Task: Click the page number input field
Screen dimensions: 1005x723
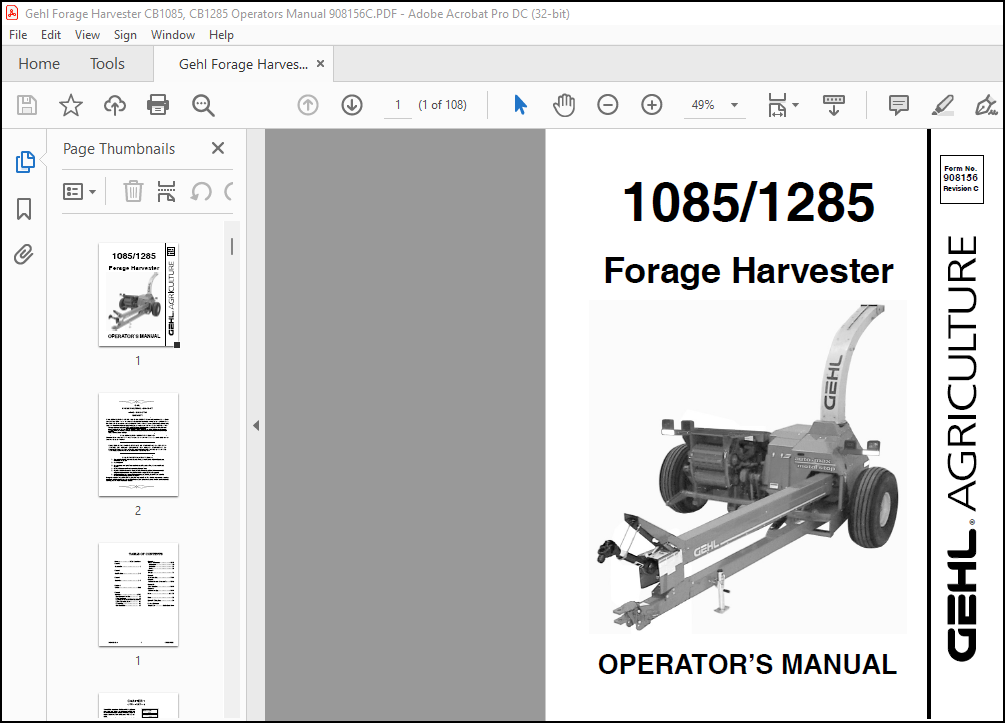Action: [397, 104]
